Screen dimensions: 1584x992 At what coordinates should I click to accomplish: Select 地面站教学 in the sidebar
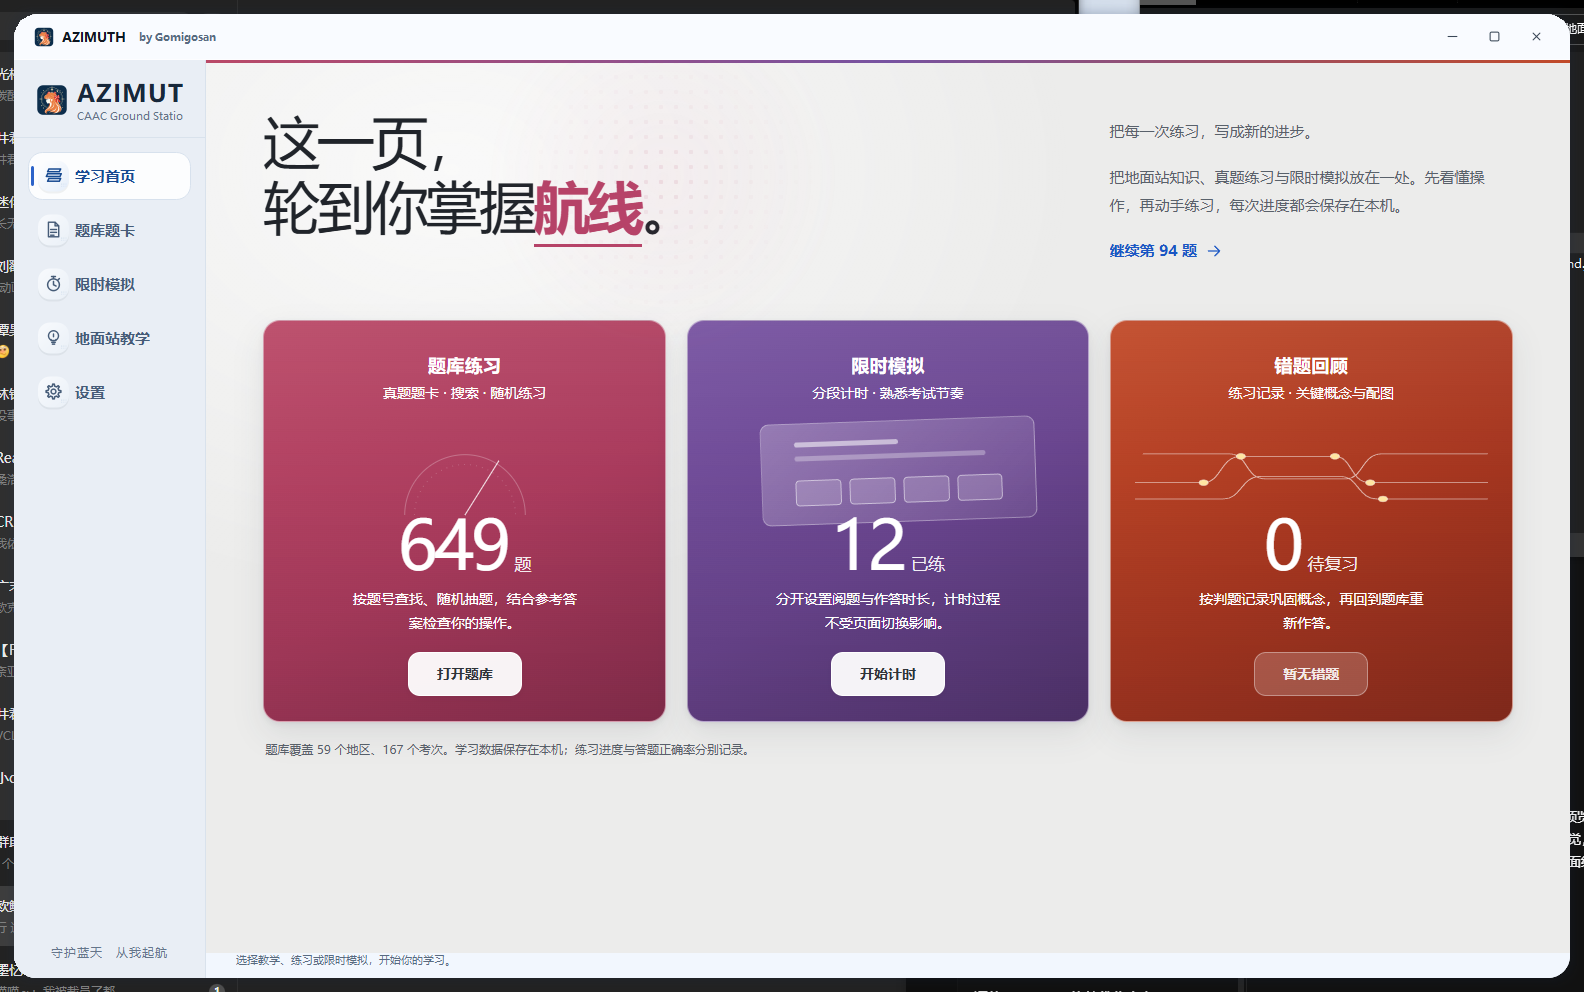(x=110, y=338)
